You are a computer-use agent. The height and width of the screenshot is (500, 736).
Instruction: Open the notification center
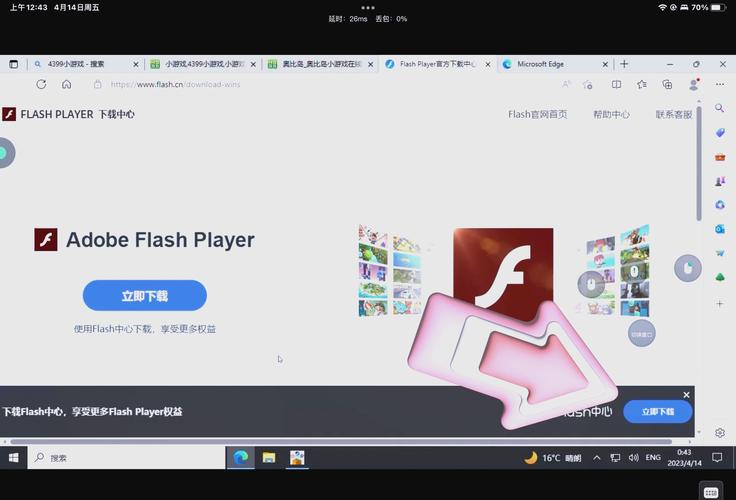pos(717,458)
